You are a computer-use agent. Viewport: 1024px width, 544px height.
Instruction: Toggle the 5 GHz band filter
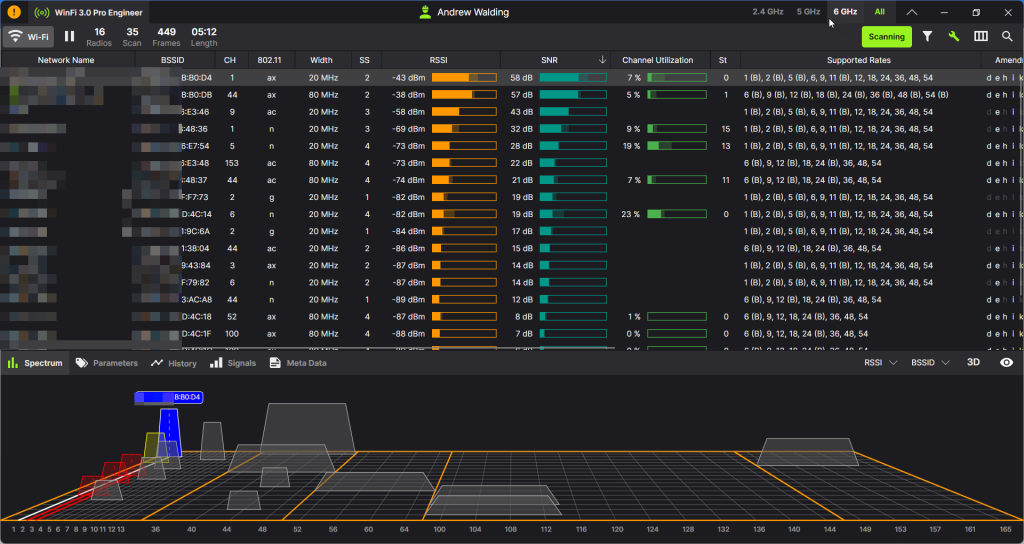pyautogui.click(x=808, y=12)
